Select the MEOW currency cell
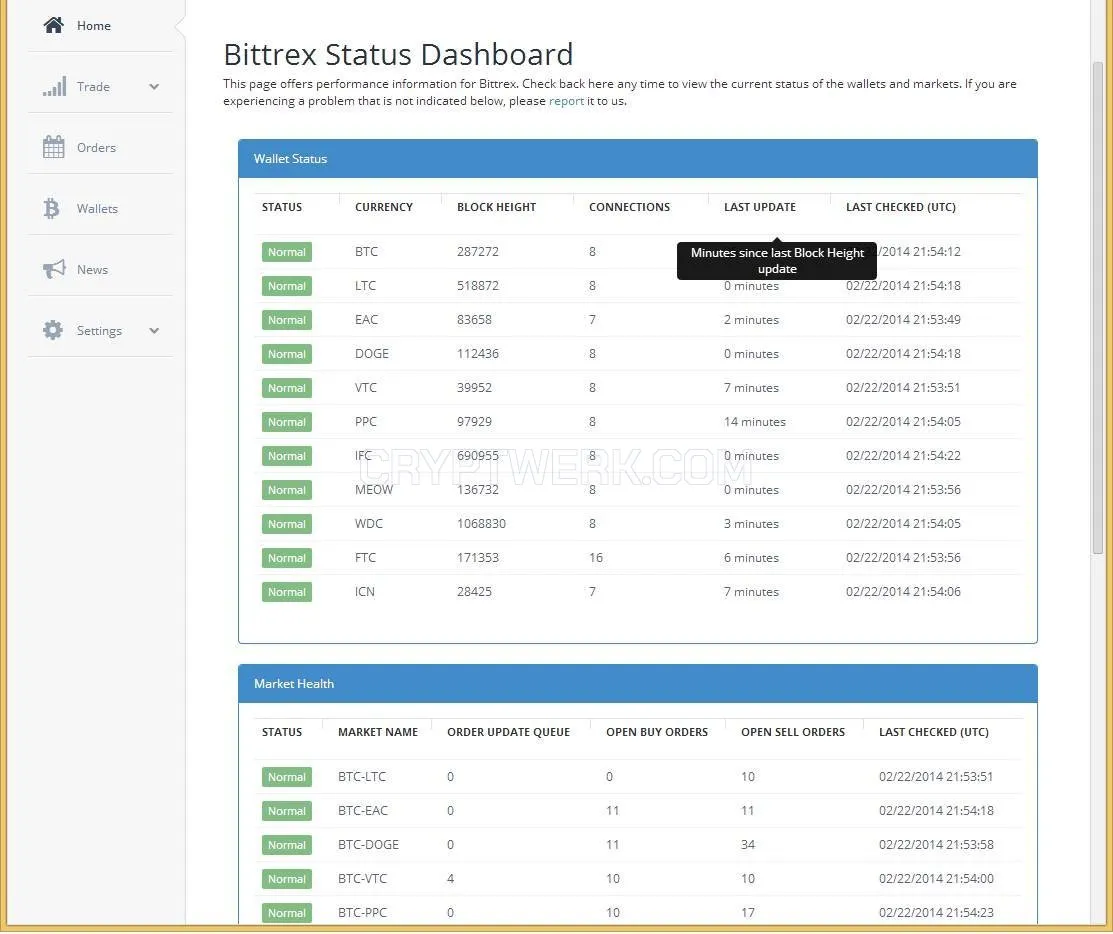Image resolution: width=1113 pixels, height=934 pixels. click(374, 490)
